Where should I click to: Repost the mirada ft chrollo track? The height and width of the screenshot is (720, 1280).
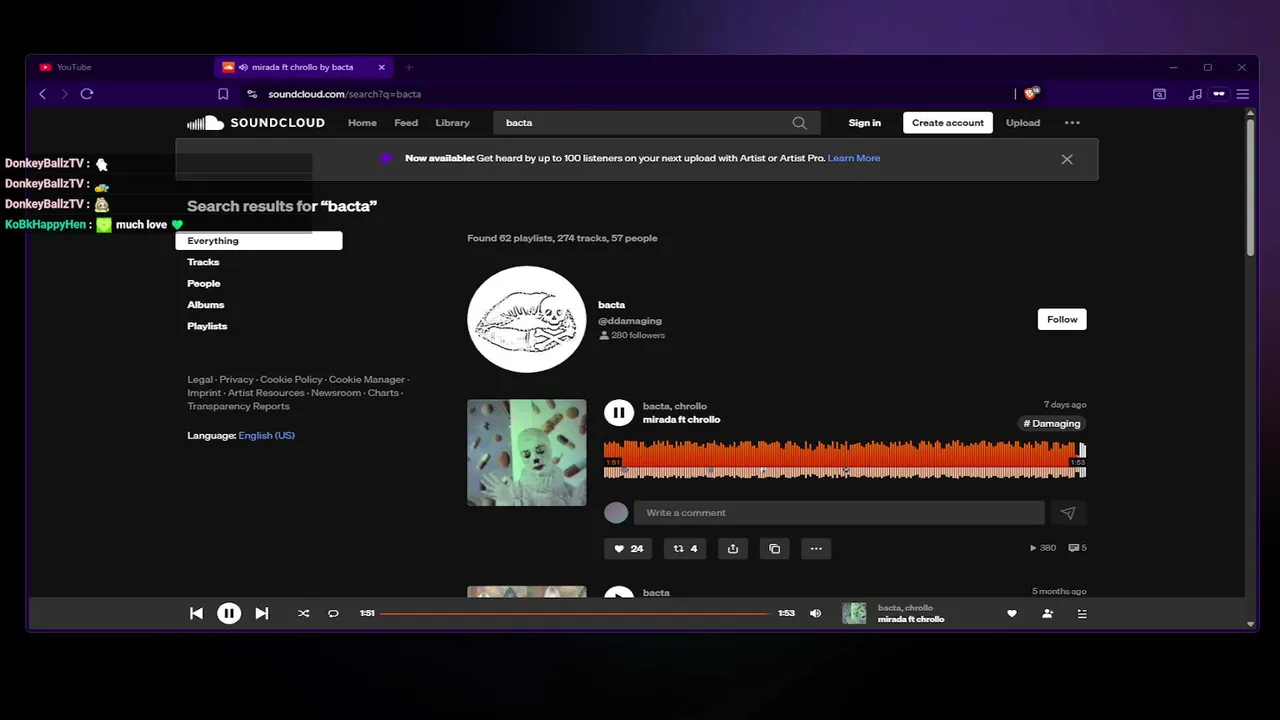click(x=686, y=548)
